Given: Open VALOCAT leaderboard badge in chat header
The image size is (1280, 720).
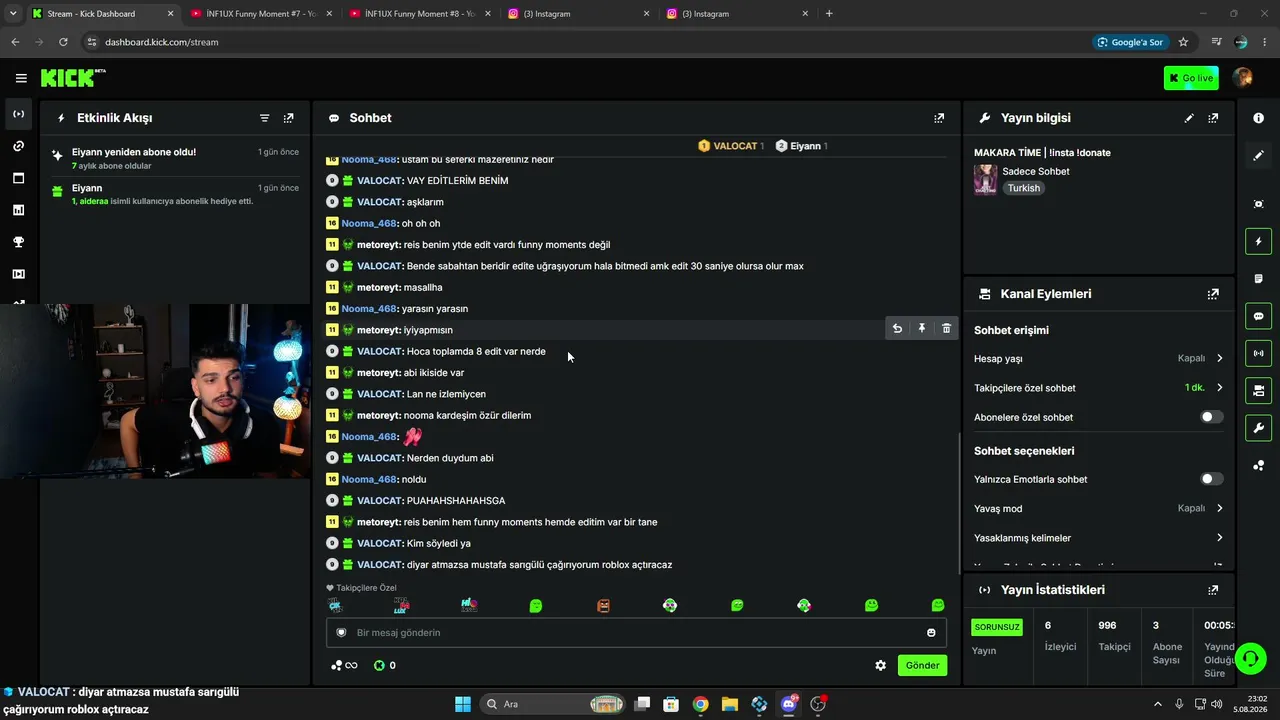Looking at the screenshot, I should [731, 146].
